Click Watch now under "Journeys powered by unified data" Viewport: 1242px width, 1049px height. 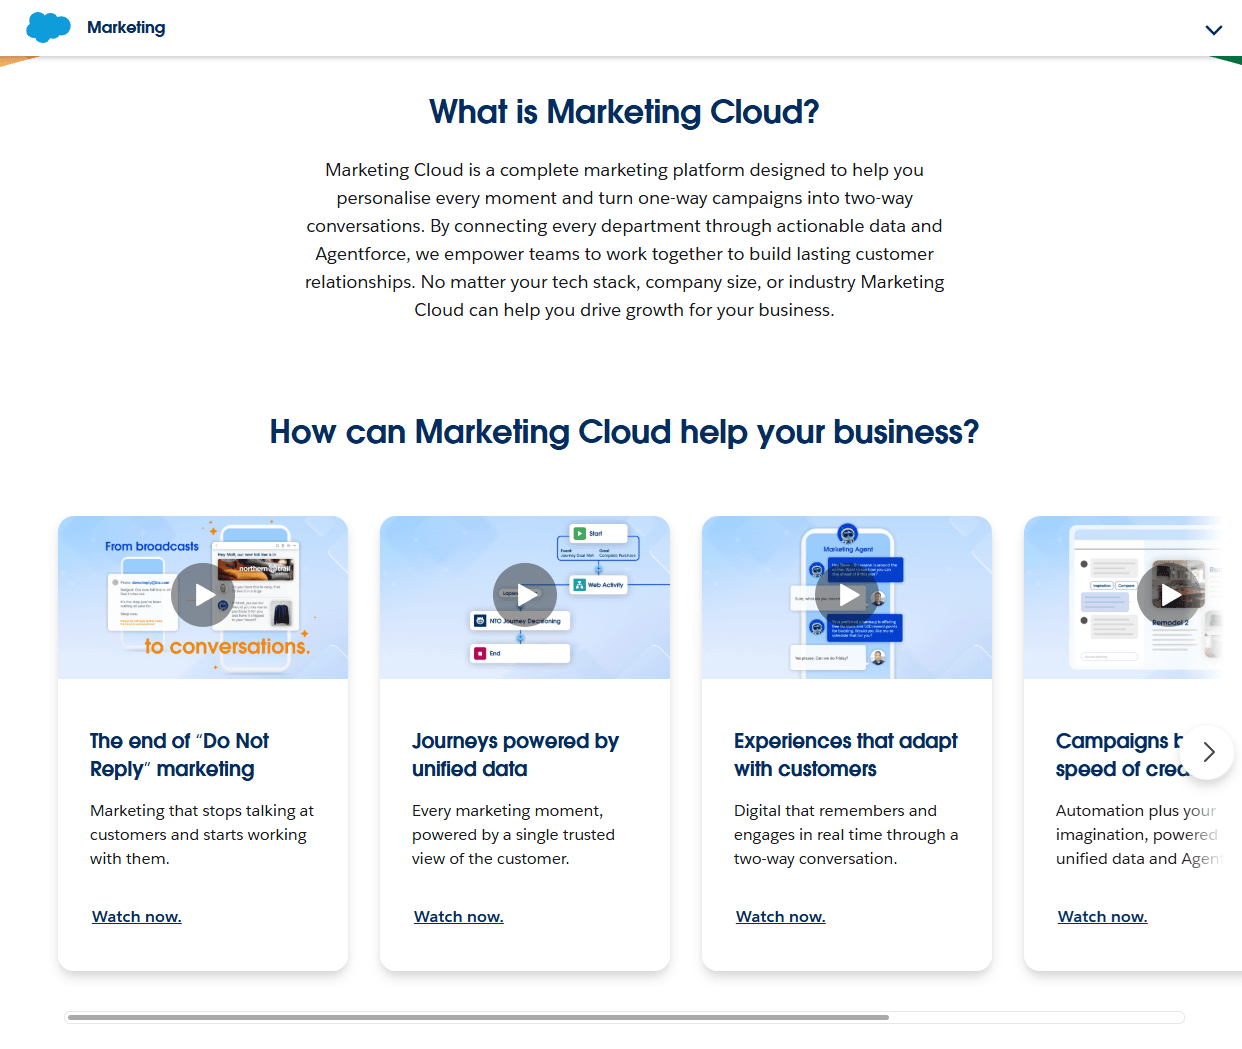(x=458, y=916)
